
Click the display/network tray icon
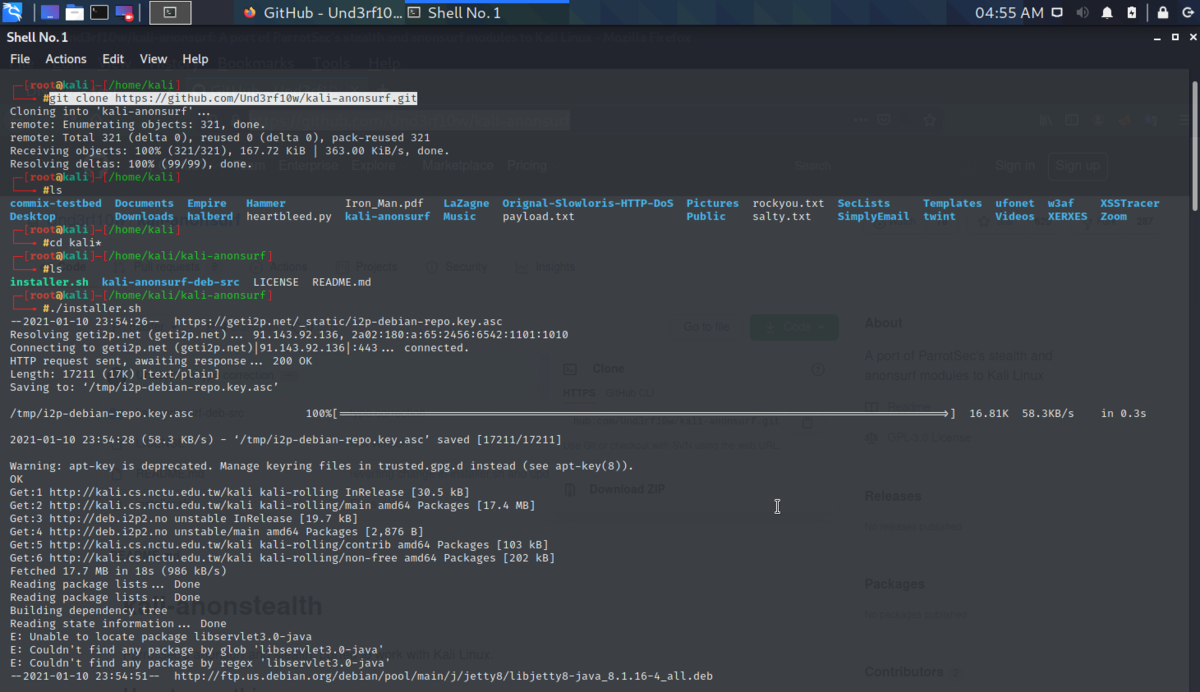(1059, 13)
